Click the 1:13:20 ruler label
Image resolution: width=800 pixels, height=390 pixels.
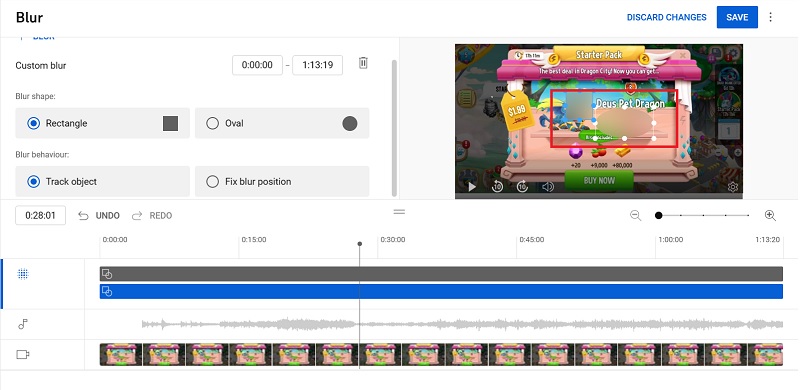[x=768, y=239]
